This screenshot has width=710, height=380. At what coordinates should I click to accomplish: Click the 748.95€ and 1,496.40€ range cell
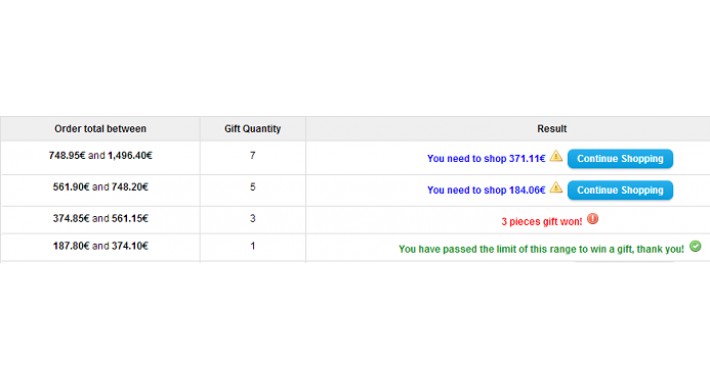(x=101, y=156)
